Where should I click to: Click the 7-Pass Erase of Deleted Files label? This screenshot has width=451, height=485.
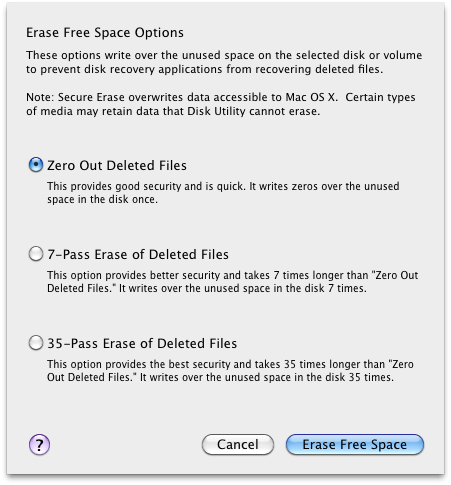click(138, 255)
